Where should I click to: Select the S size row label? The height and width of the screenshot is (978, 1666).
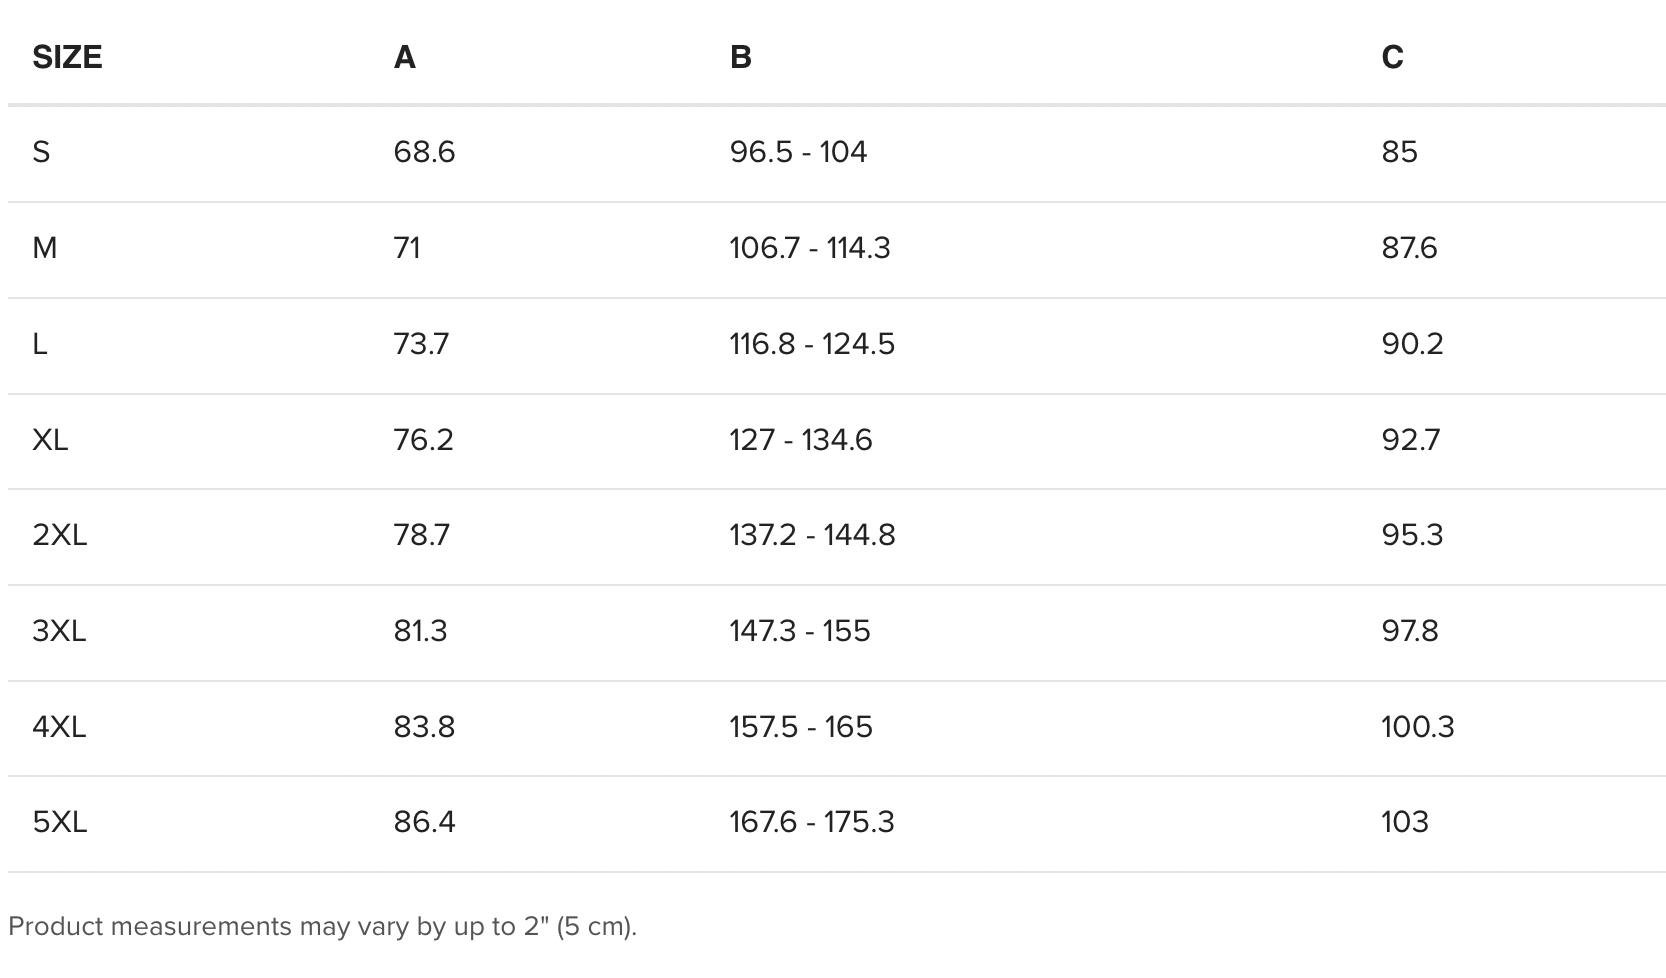(x=41, y=152)
